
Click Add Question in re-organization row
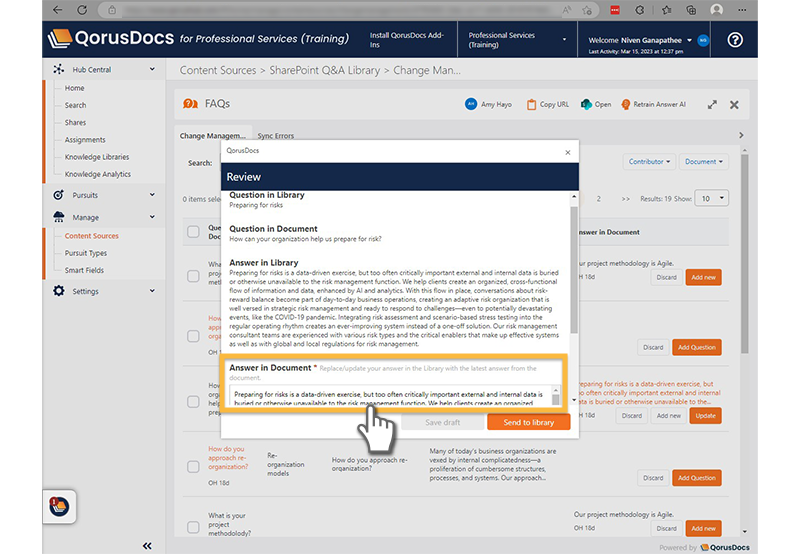point(696,478)
